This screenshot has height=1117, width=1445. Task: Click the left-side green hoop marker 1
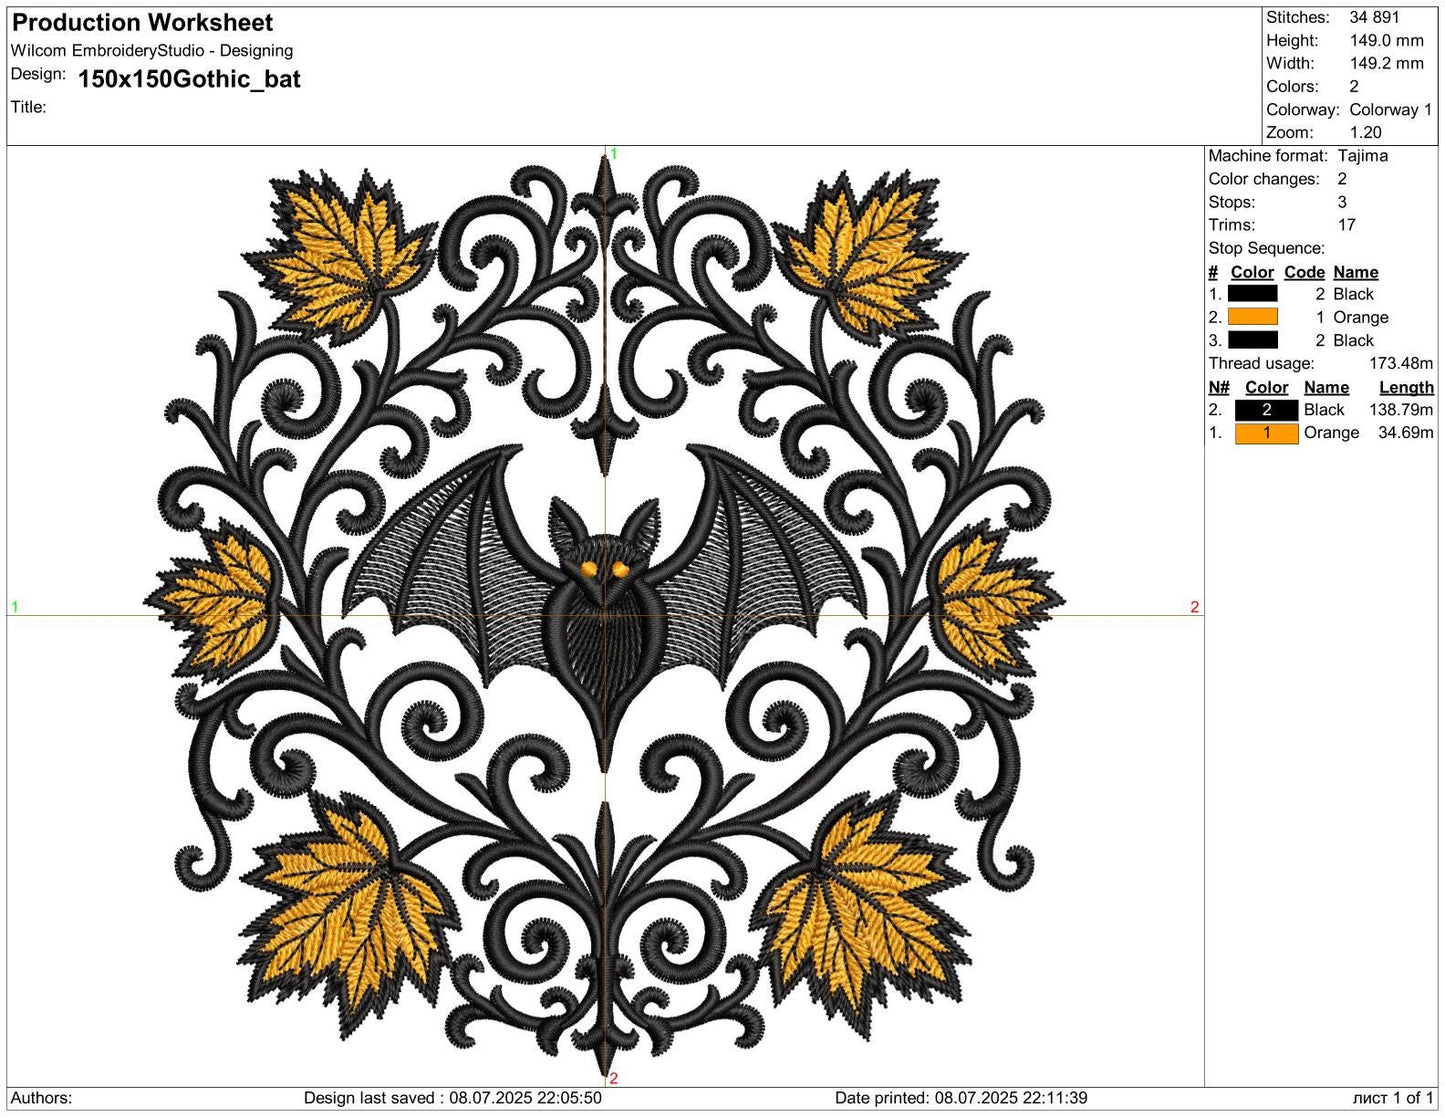15,607
